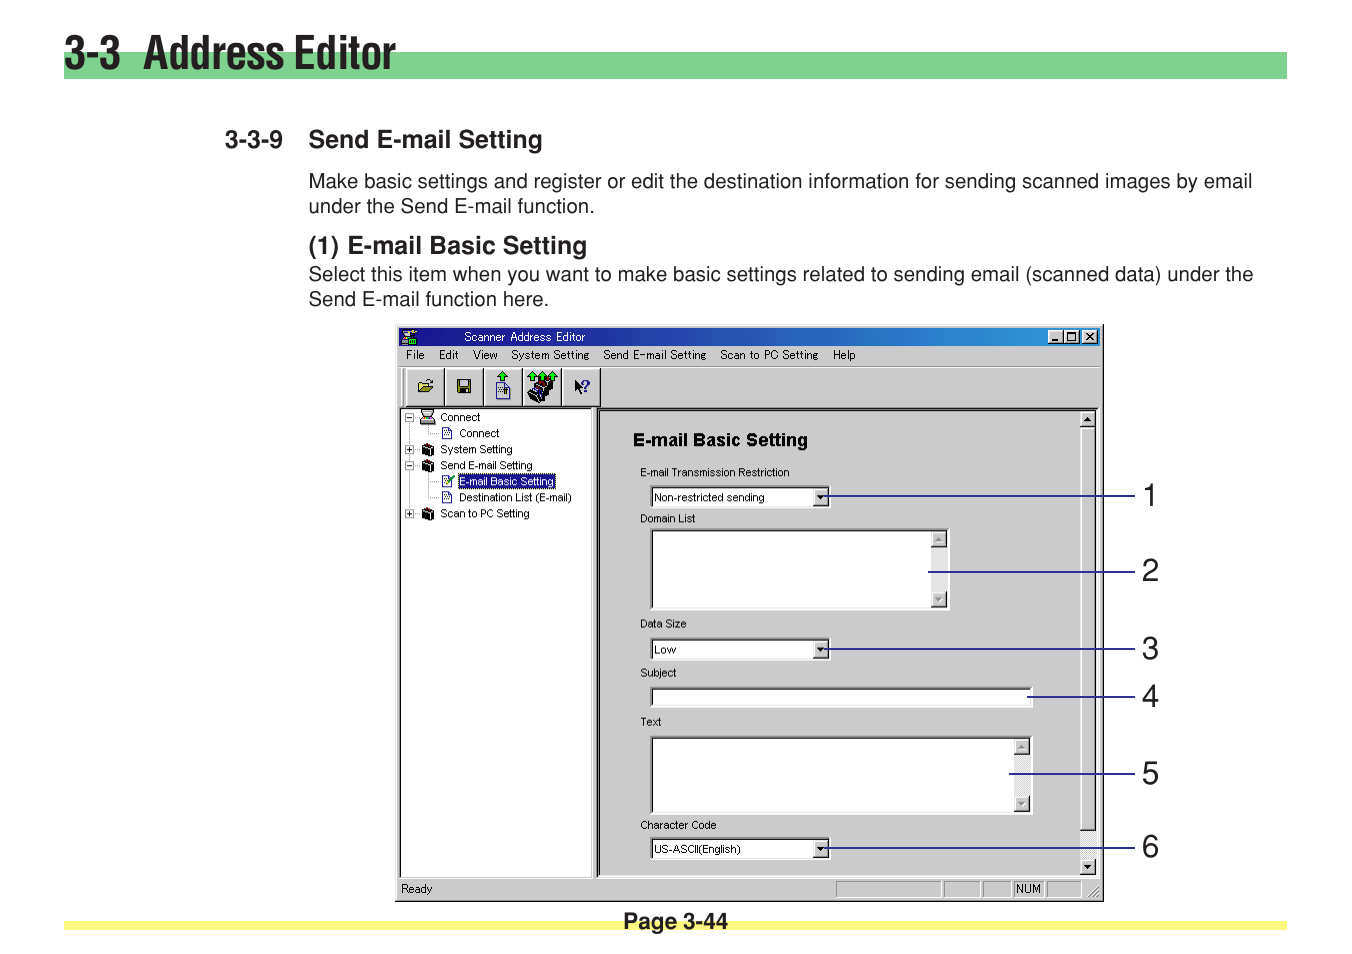Open the Edit menu
1352x954 pixels.
[x=449, y=355]
